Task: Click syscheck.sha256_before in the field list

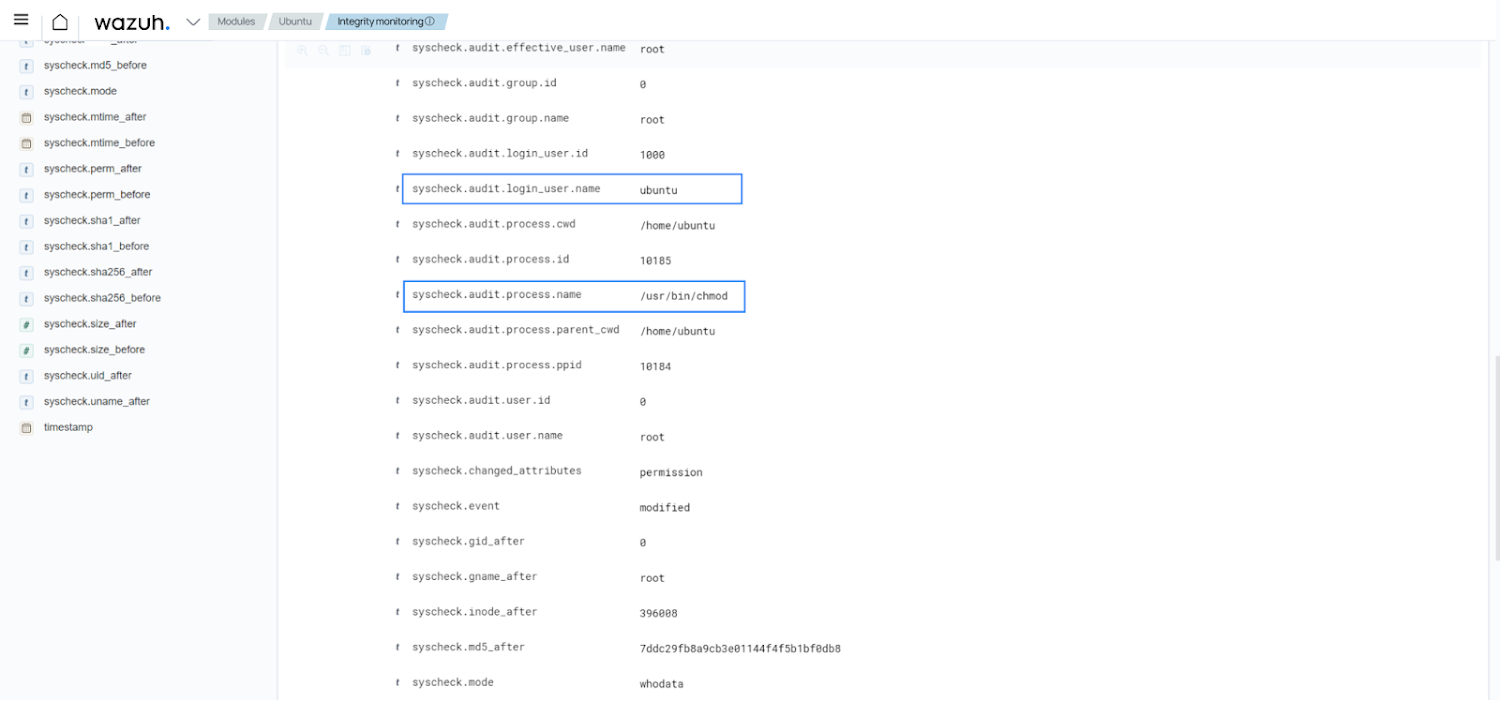Action: pyautogui.click(x=102, y=298)
